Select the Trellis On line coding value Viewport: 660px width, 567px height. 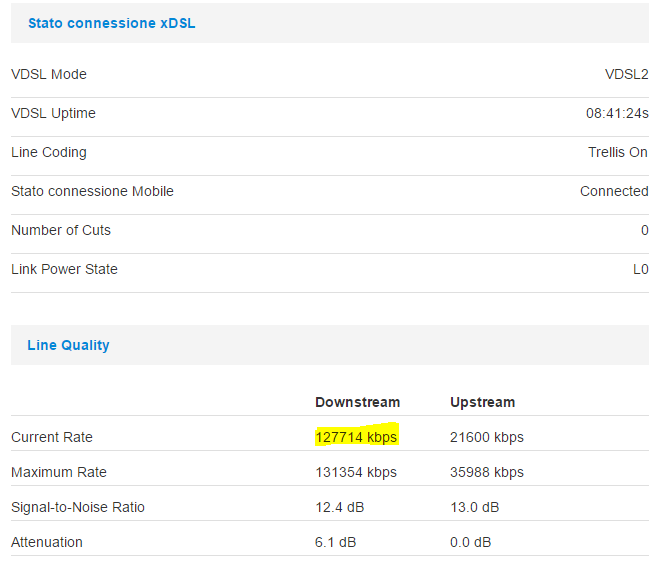[x=617, y=152]
